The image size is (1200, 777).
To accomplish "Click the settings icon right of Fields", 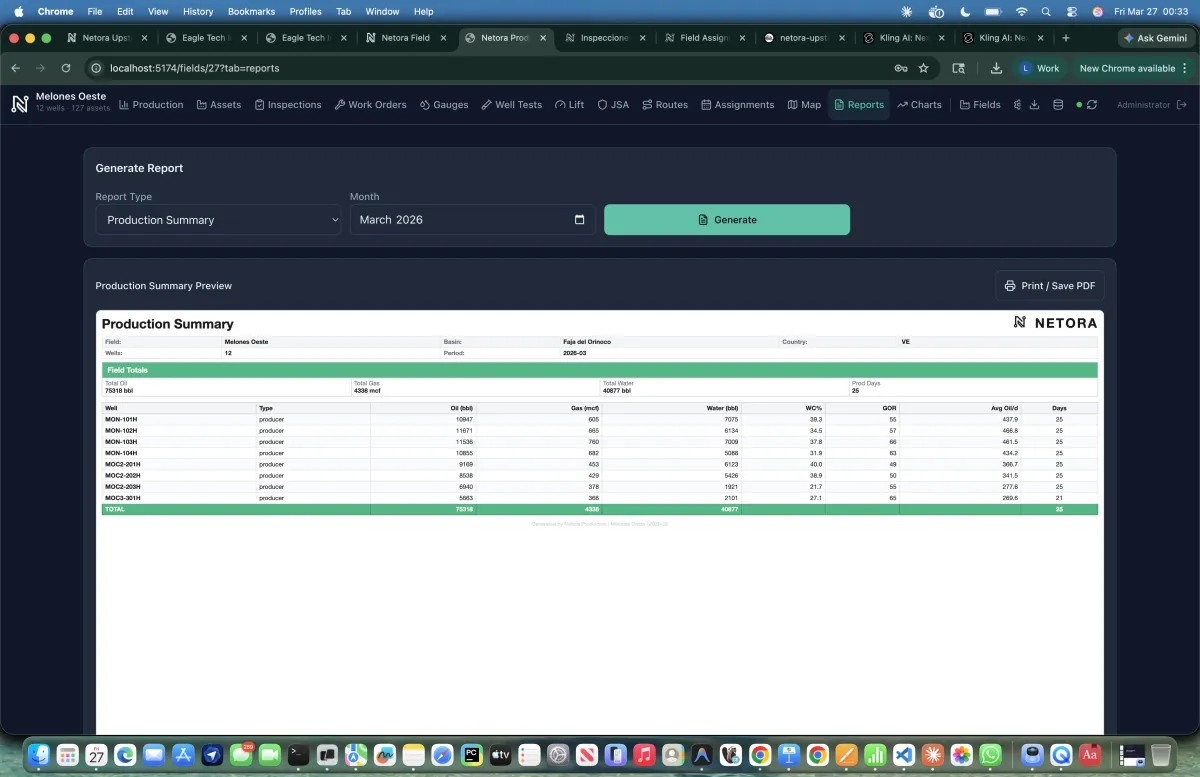I will click(1017, 105).
